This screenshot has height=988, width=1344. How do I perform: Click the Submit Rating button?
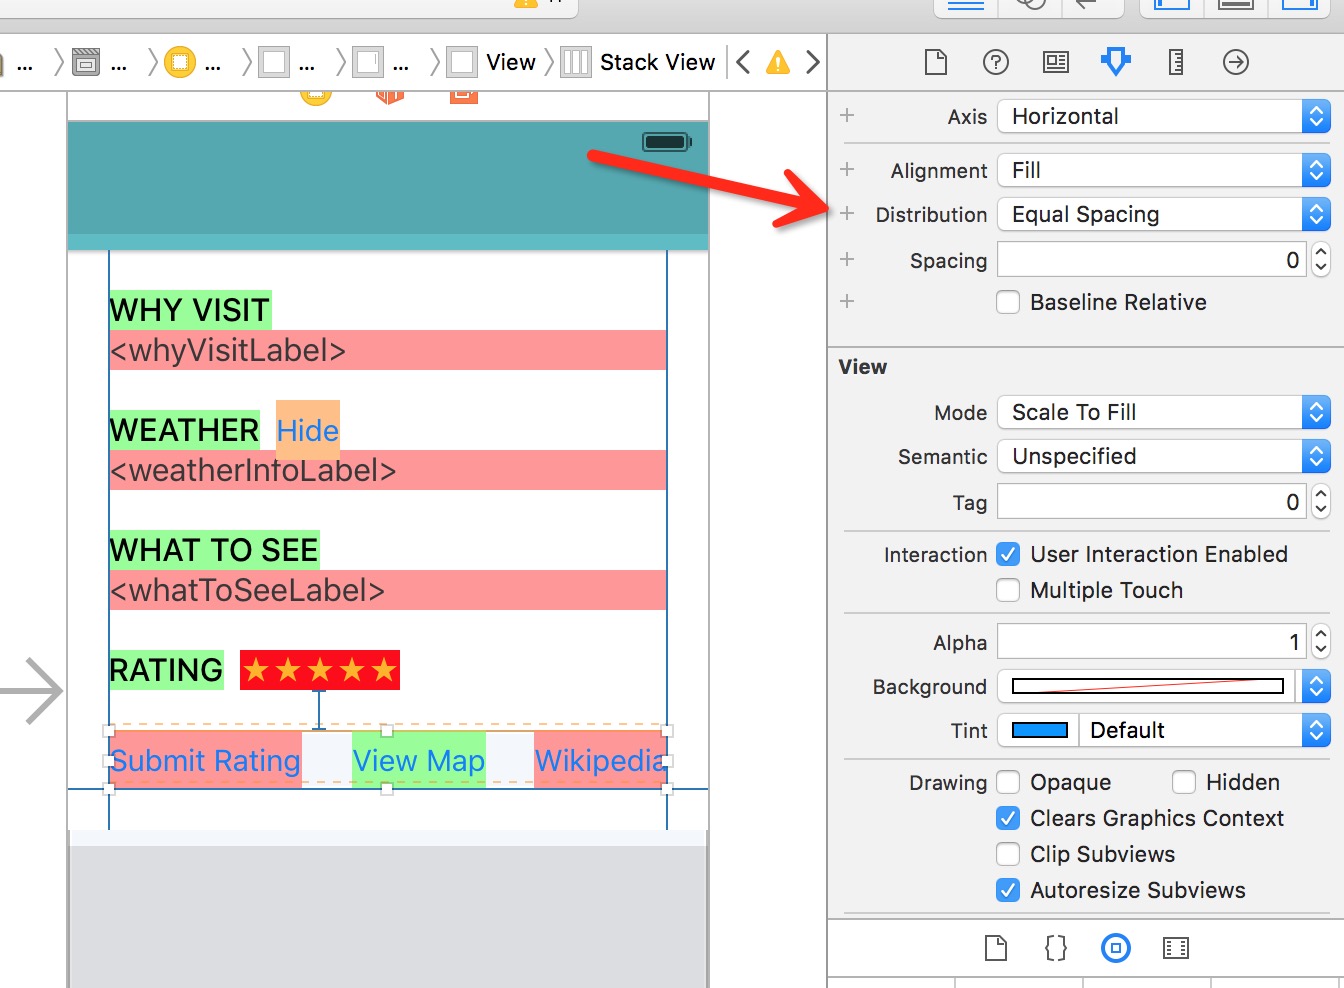pyautogui.click(x=206, y=761)
